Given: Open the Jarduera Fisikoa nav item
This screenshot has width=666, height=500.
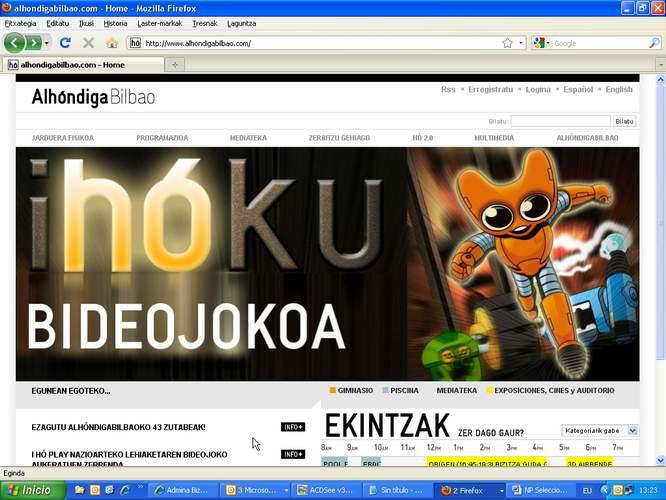Looking at the screenshot, I should [63, 138].
